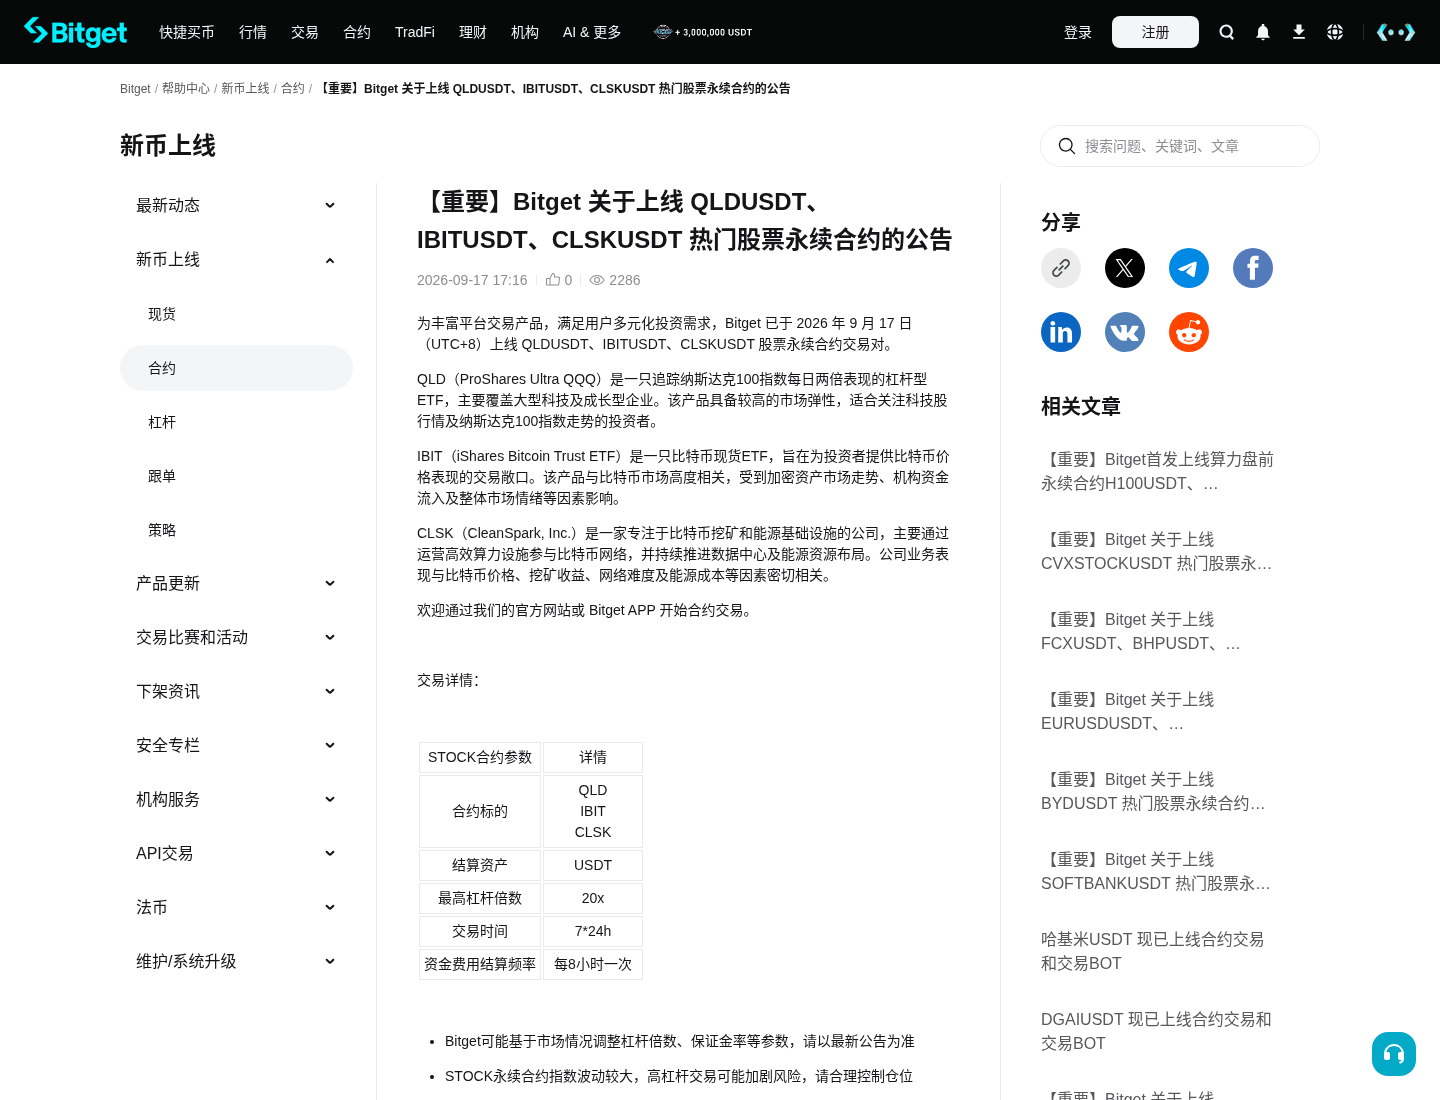1440x1100 pixels.
Task: Open 理财 in top navigation
Action: coord(473,32)
